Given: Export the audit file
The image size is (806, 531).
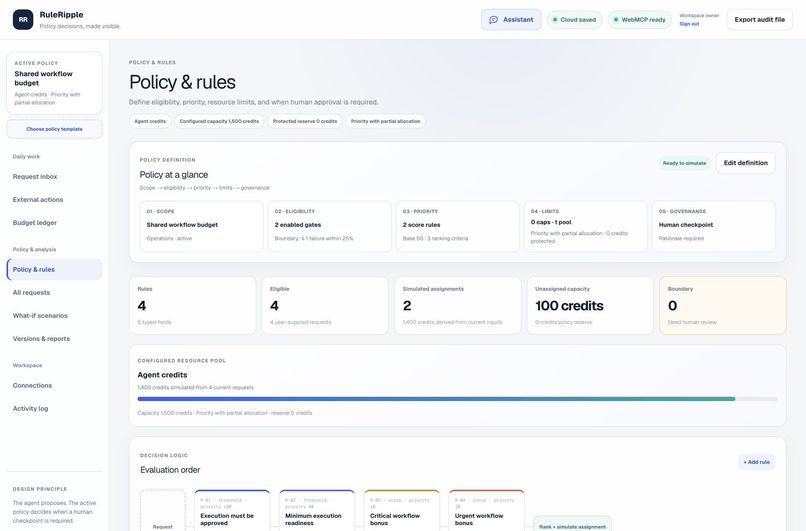Looking at the screenshot, I should (759, 20).
